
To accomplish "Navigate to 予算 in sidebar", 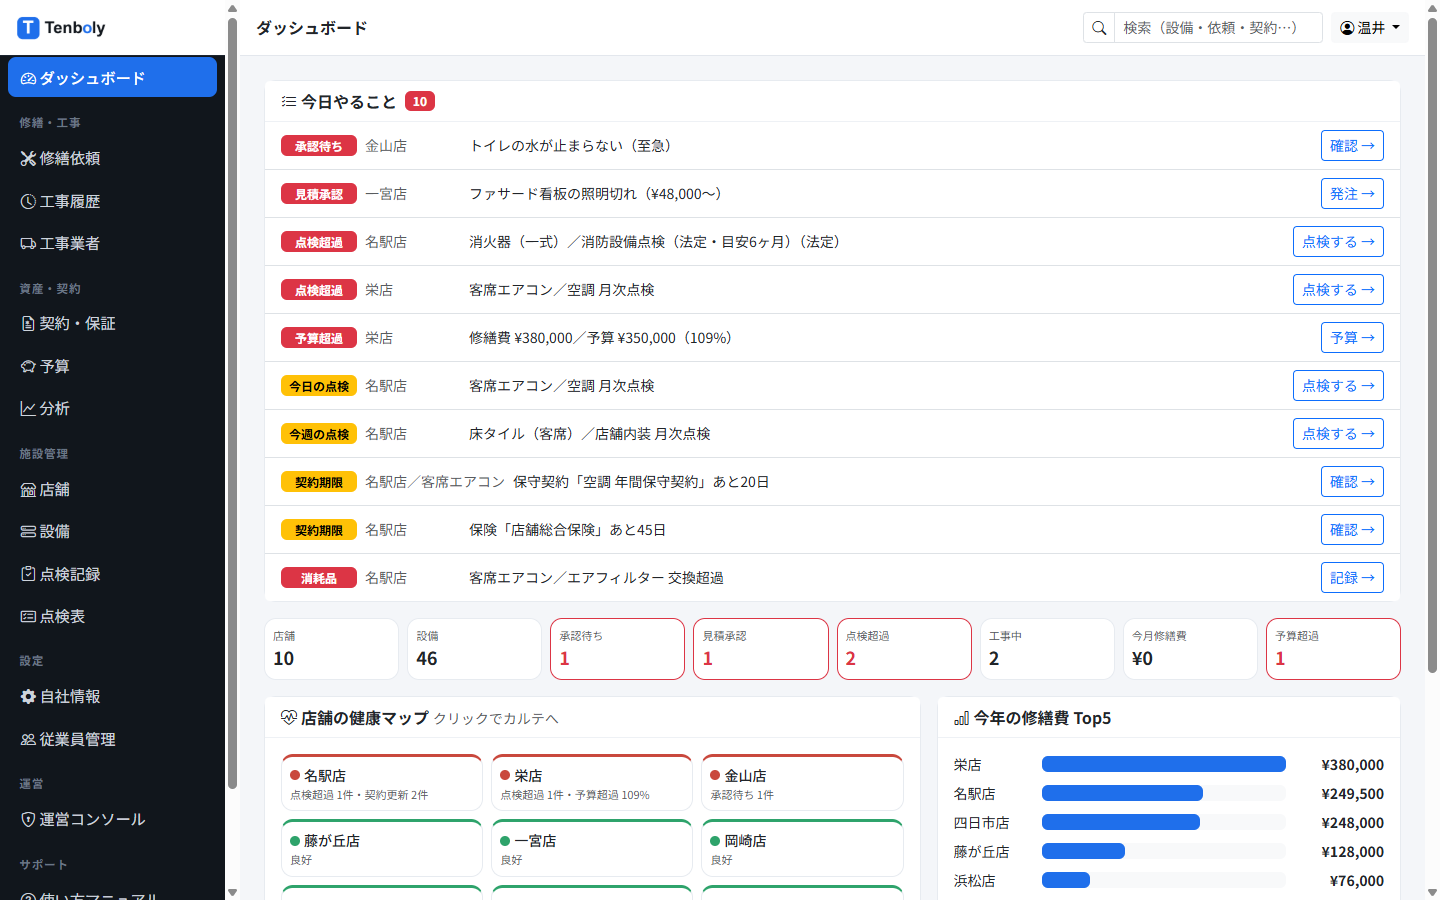I will click(112, 366).
